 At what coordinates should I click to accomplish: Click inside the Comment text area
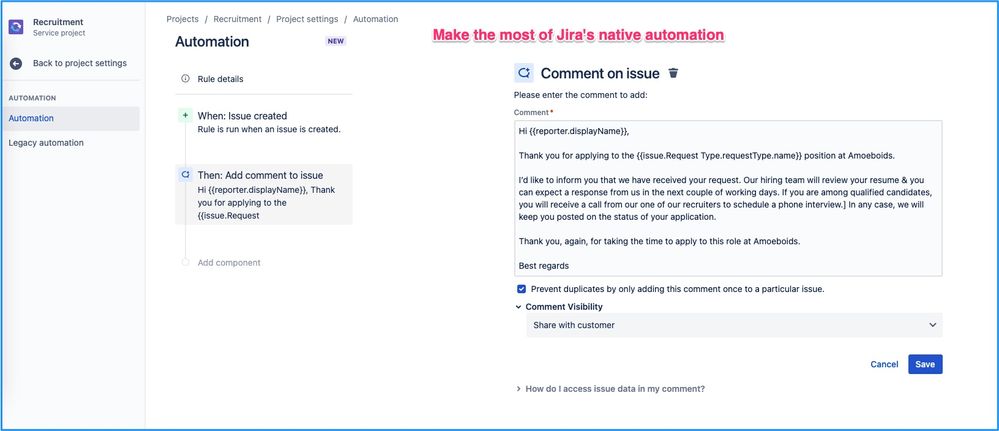tap(728, 198)
